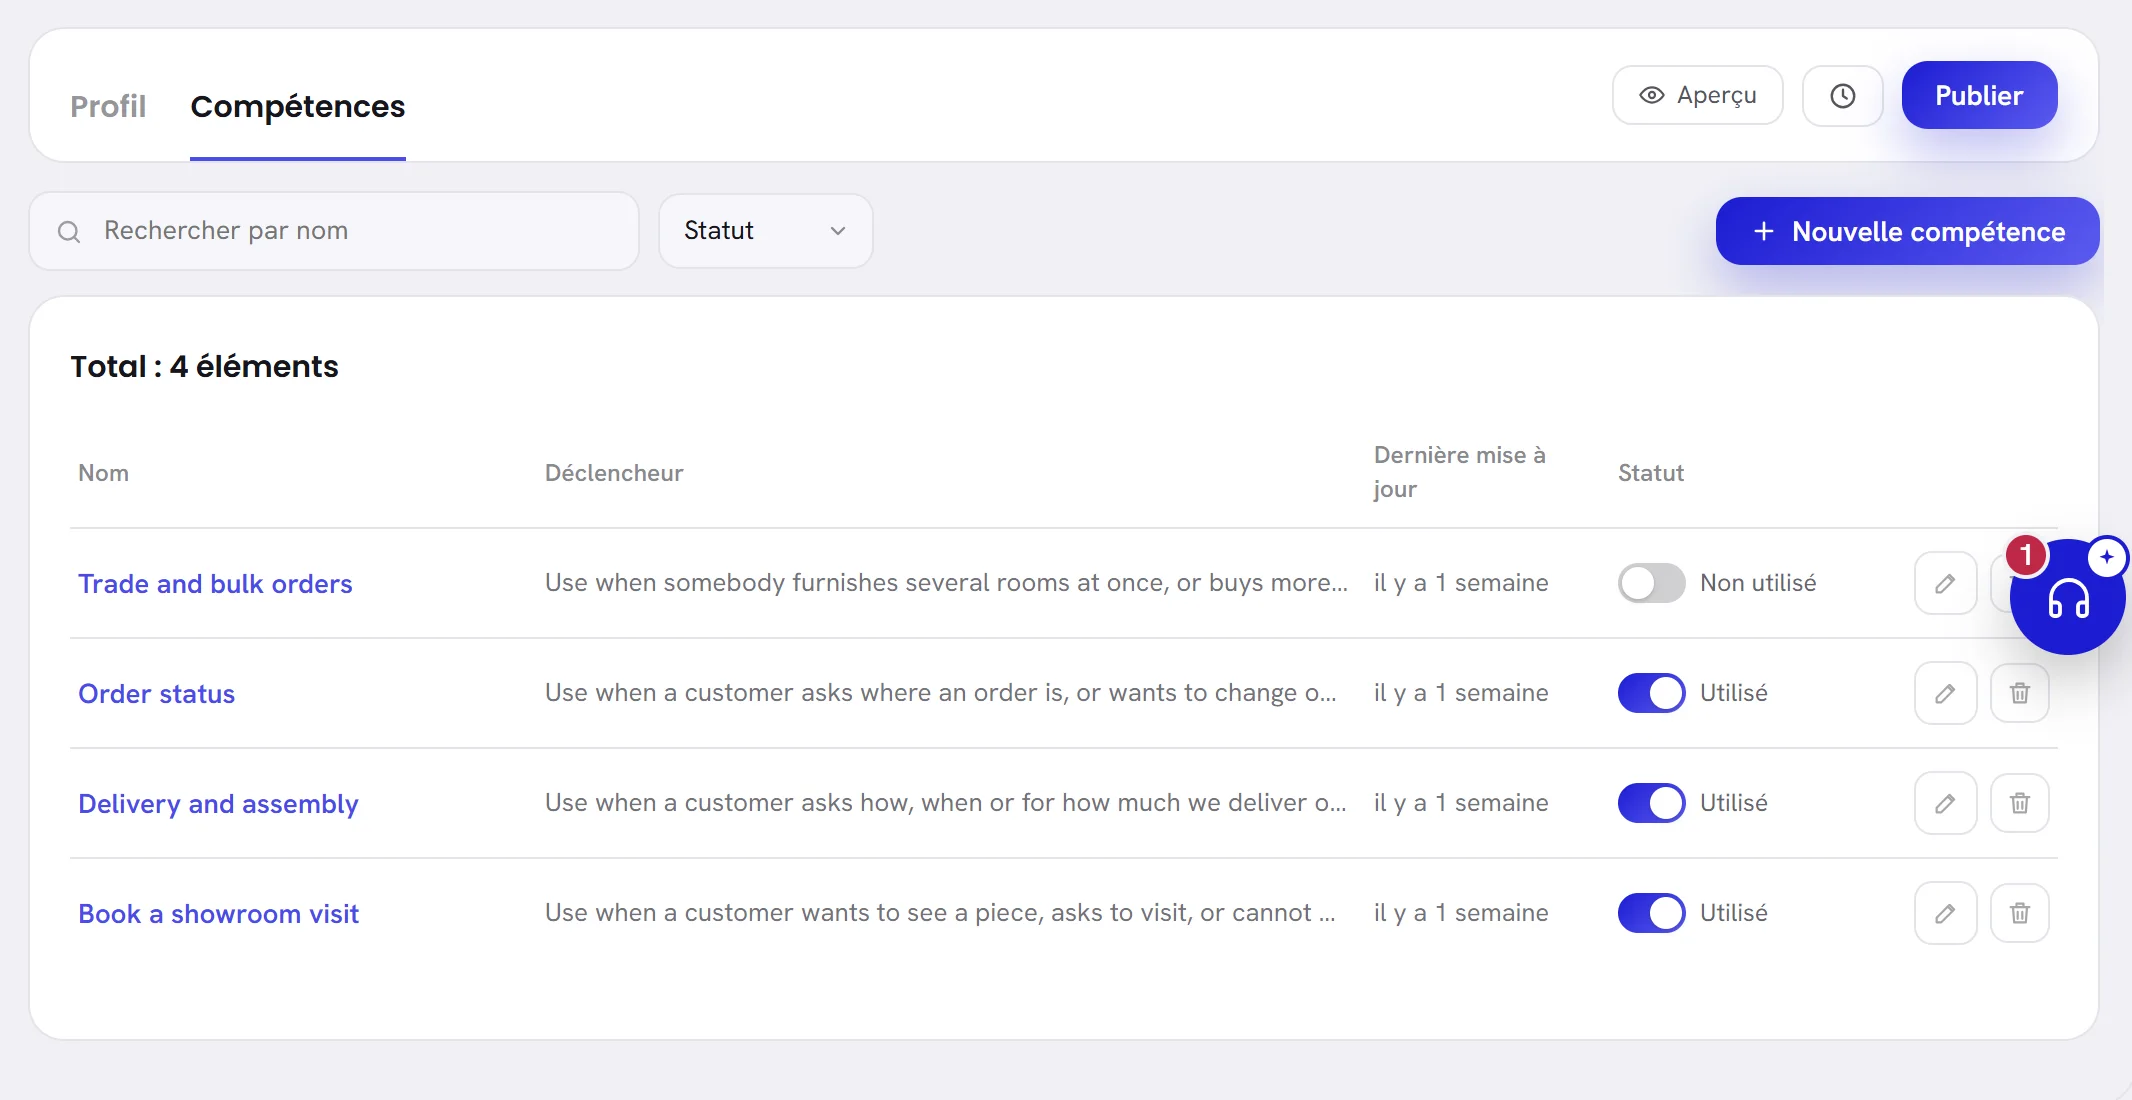Open the Aperçu preview
Image resolution: width=2132 pixels, height=1100 pixels.
[1697, 96]
